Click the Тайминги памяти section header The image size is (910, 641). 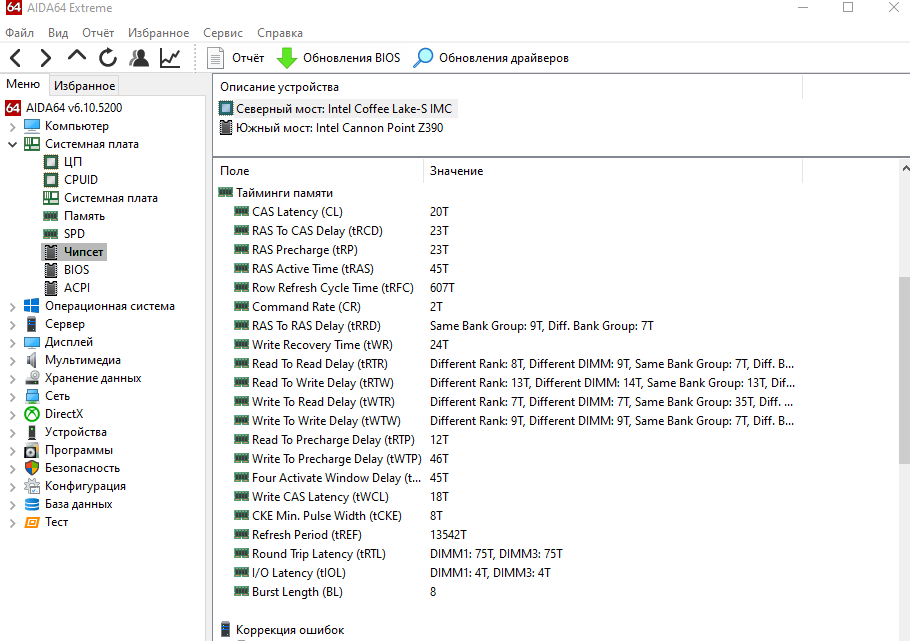(276, 193)
